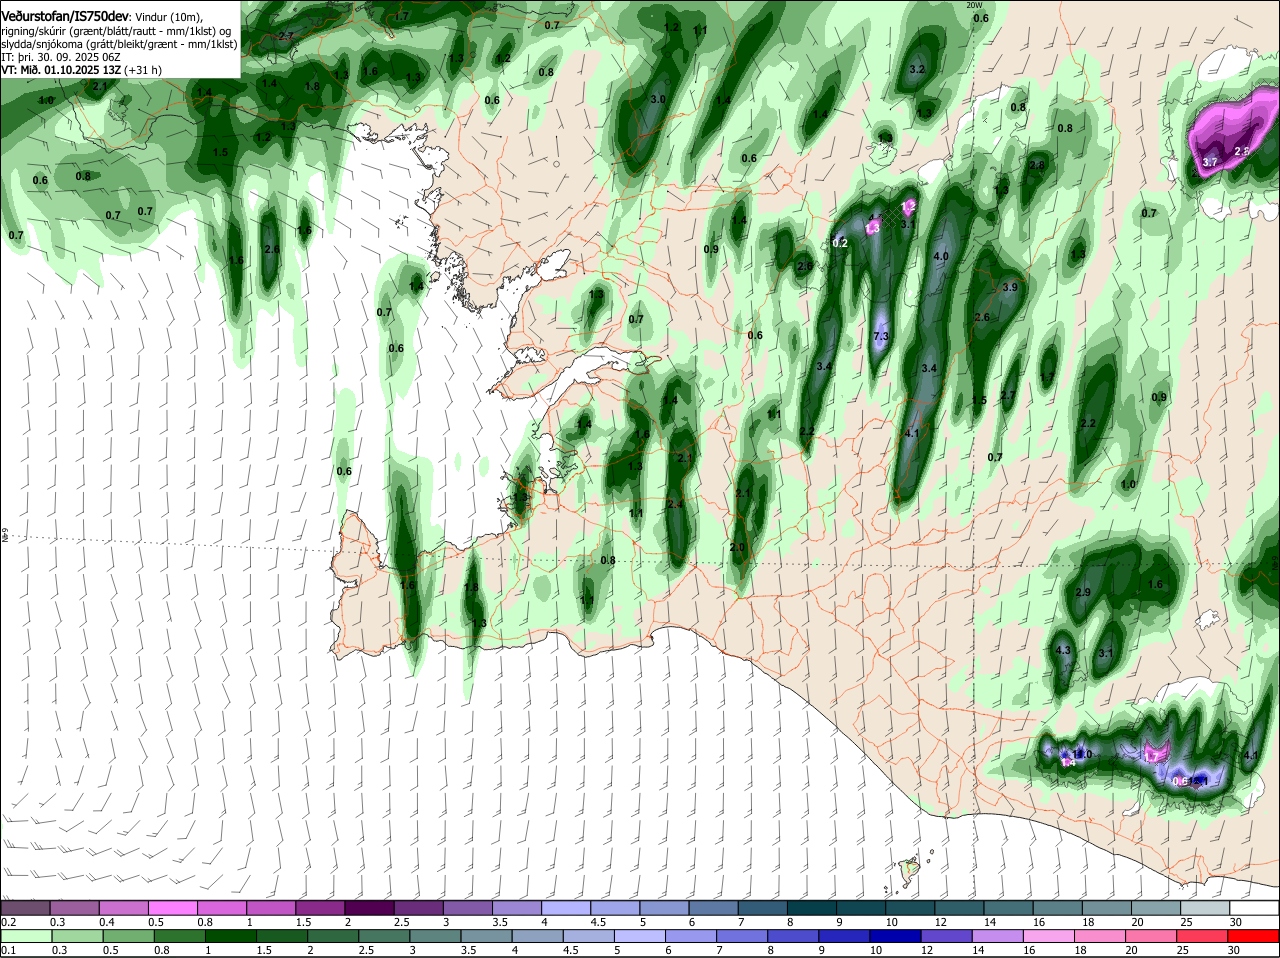The width and height of the screenshot is (1280, 958).
Task: Click the 7.3 precipitation value on the map
Action: pos(881,337)
